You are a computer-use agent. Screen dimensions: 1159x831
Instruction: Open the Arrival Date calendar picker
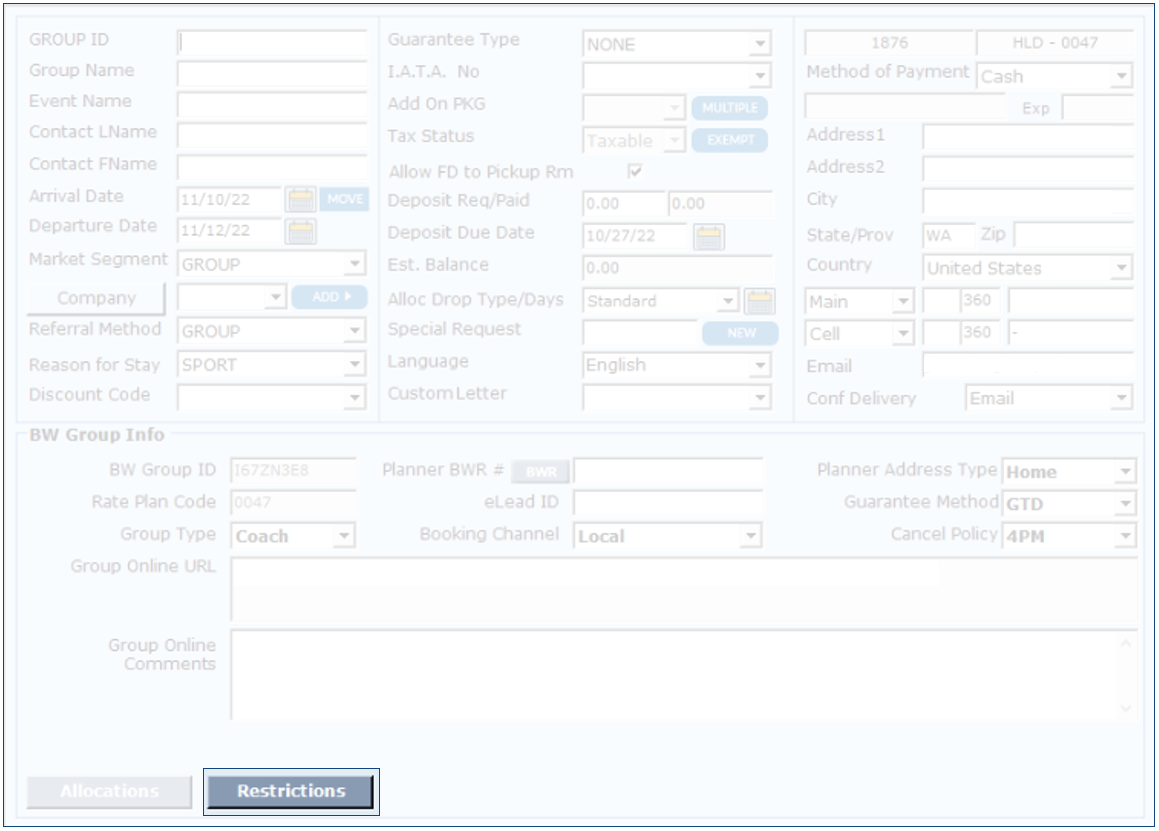pyautogui.click(x=301, y=200)
